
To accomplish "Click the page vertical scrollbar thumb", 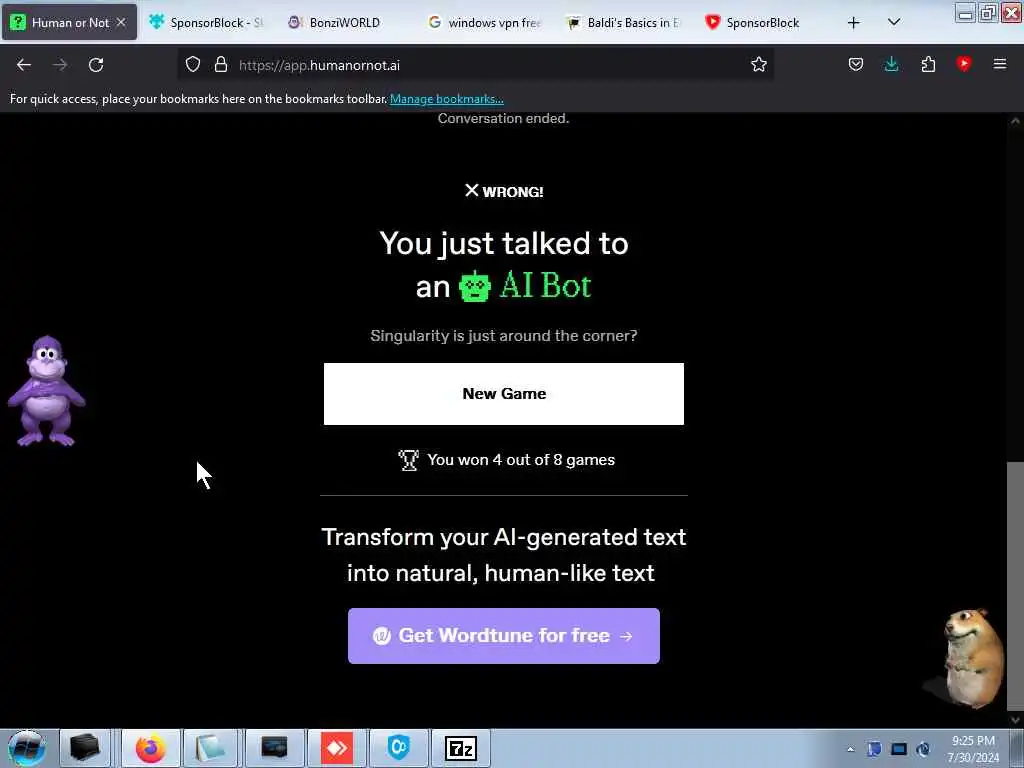I will click(x=1015, y=586).
